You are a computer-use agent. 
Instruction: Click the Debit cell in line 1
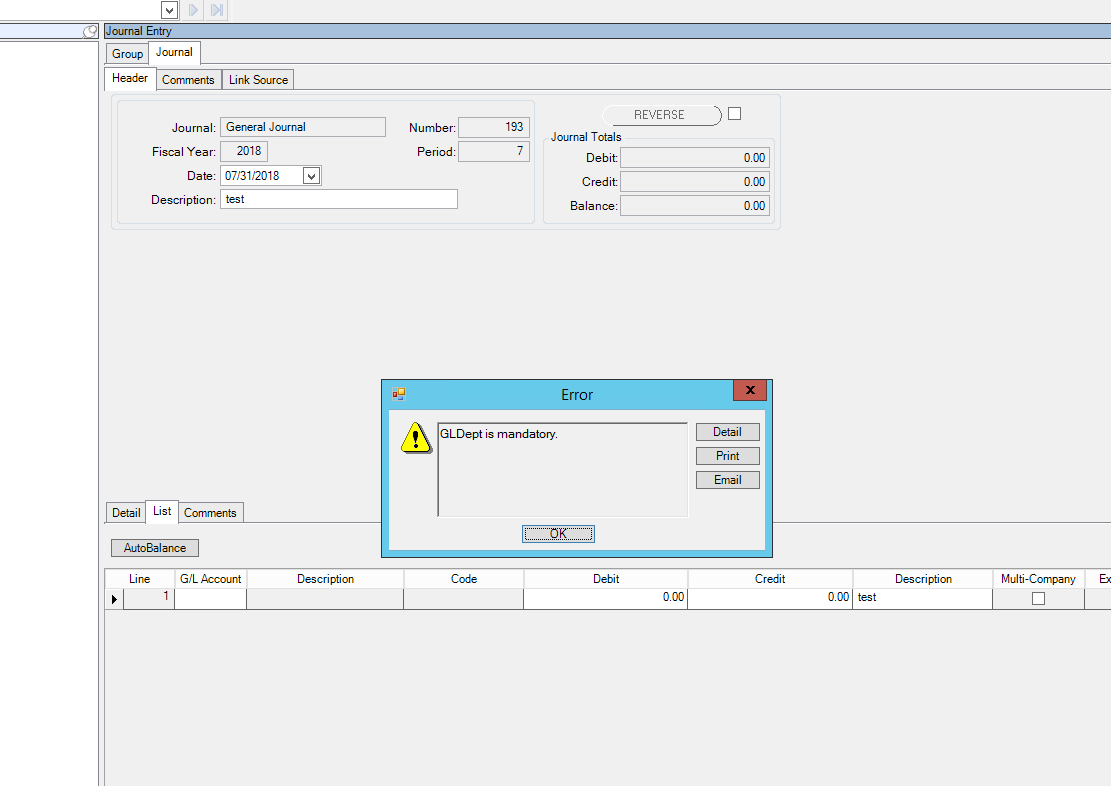pos(605,599)
